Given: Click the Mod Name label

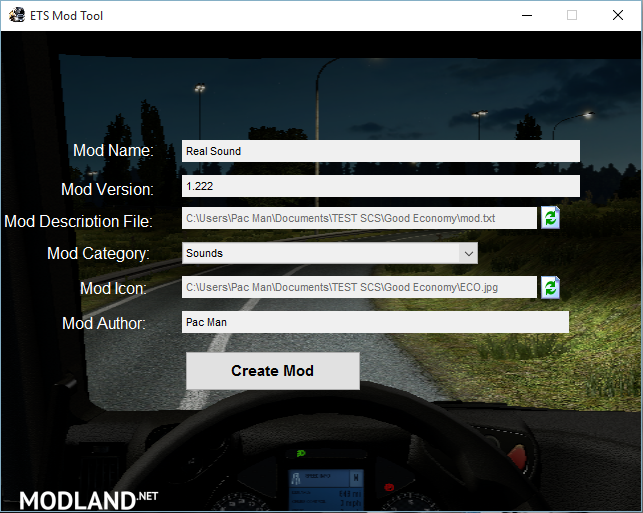Looking at the screenshot, I should tap(113, 150).
